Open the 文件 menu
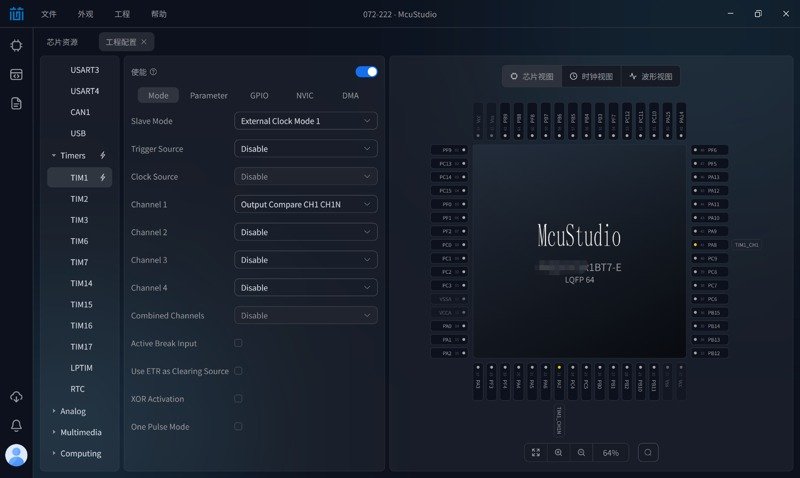800x478 pixels. tap(49, 14)
